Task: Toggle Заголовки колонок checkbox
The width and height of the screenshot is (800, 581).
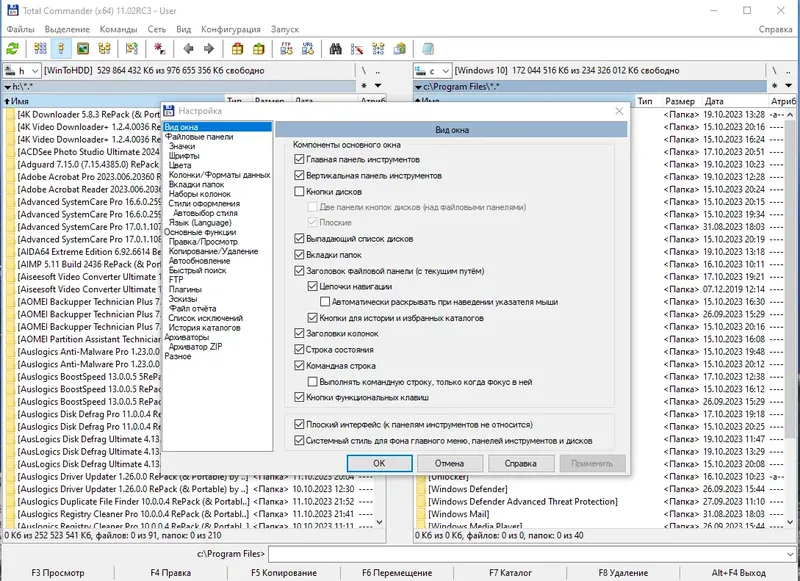Action: pos(299,334)
